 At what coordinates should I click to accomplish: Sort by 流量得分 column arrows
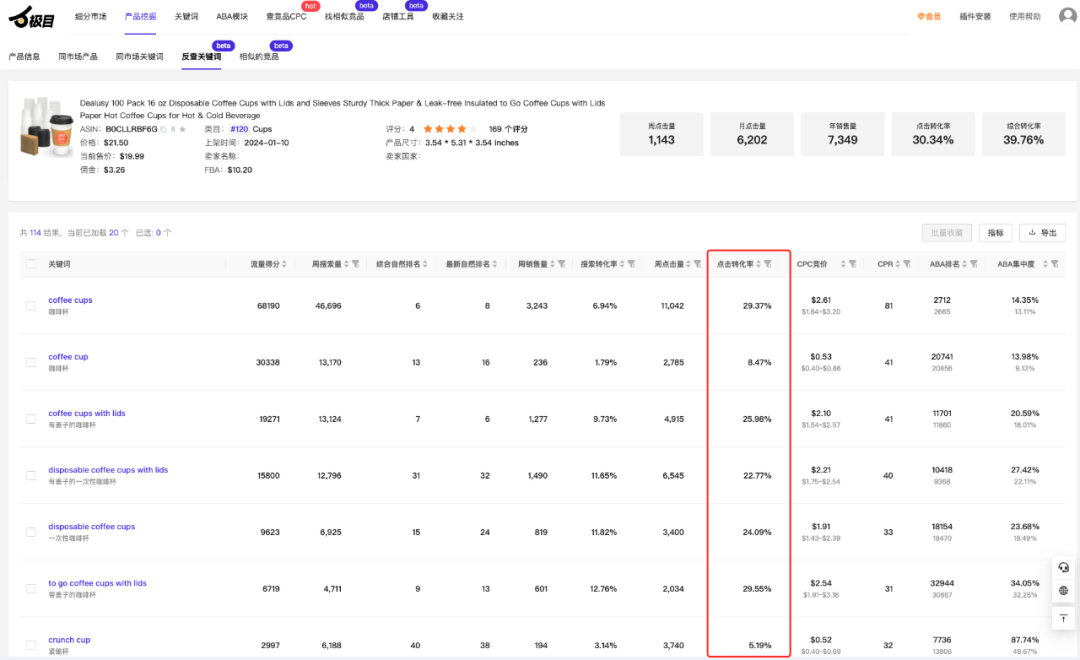point(285,264)
